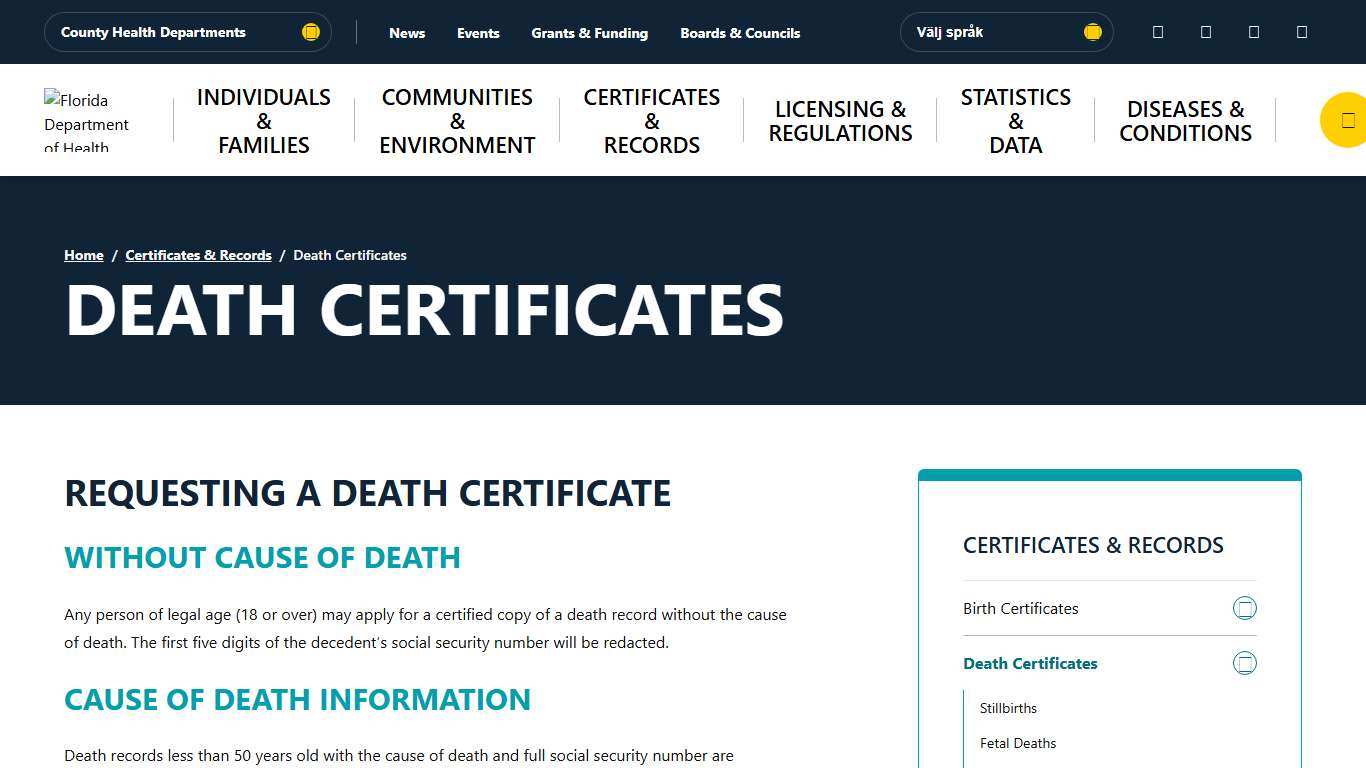Collapse the Death Certificates sidebar section
This screenshot has width=1366, height=768.
[x=1245, y=662]
